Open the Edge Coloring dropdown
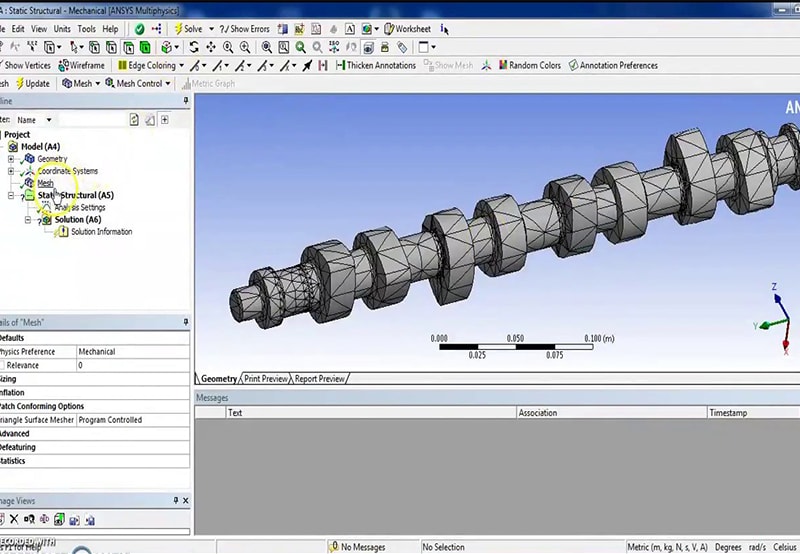The width and height of the screenshot is (800, 554). [151, 65]
